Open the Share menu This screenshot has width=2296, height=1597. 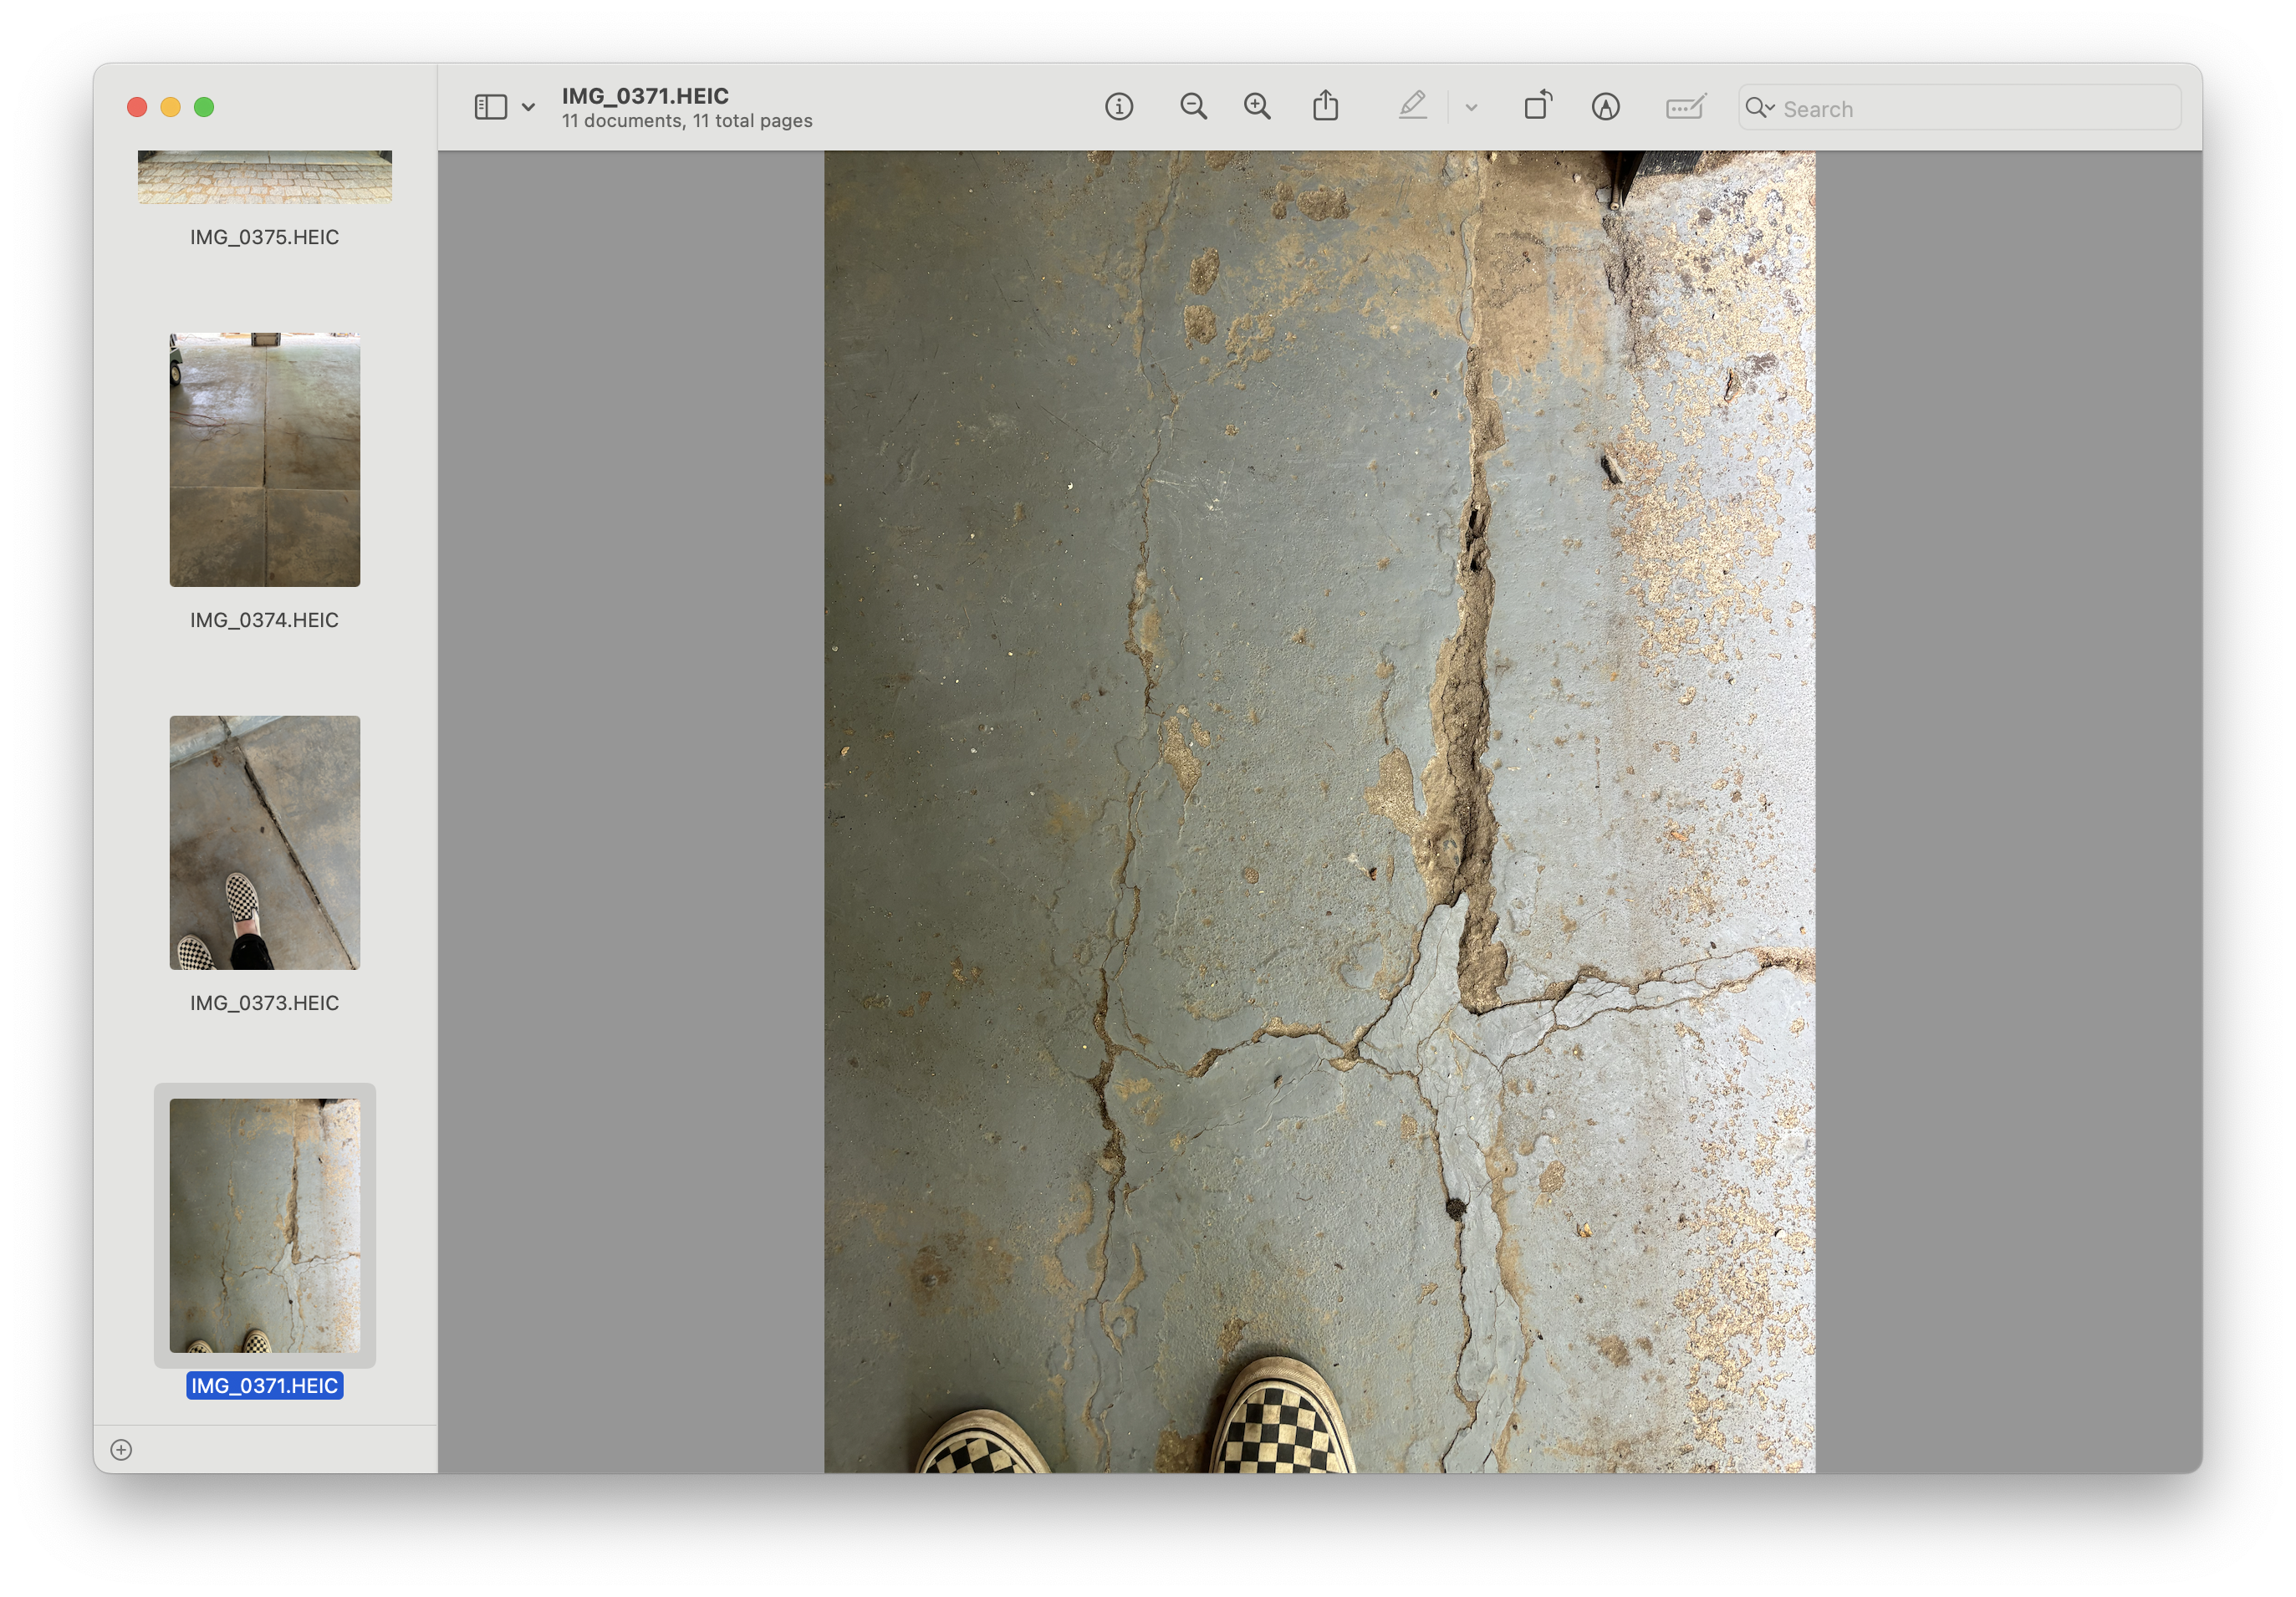pos(1325,105)
